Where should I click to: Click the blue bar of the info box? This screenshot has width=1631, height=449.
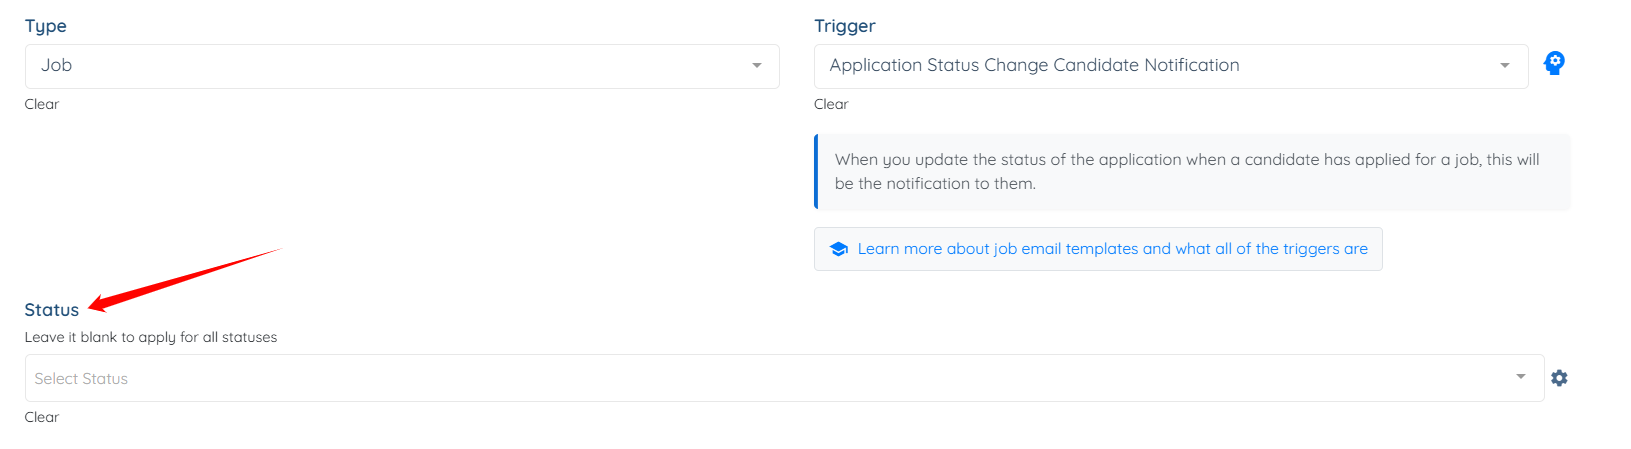click(816, 172)
